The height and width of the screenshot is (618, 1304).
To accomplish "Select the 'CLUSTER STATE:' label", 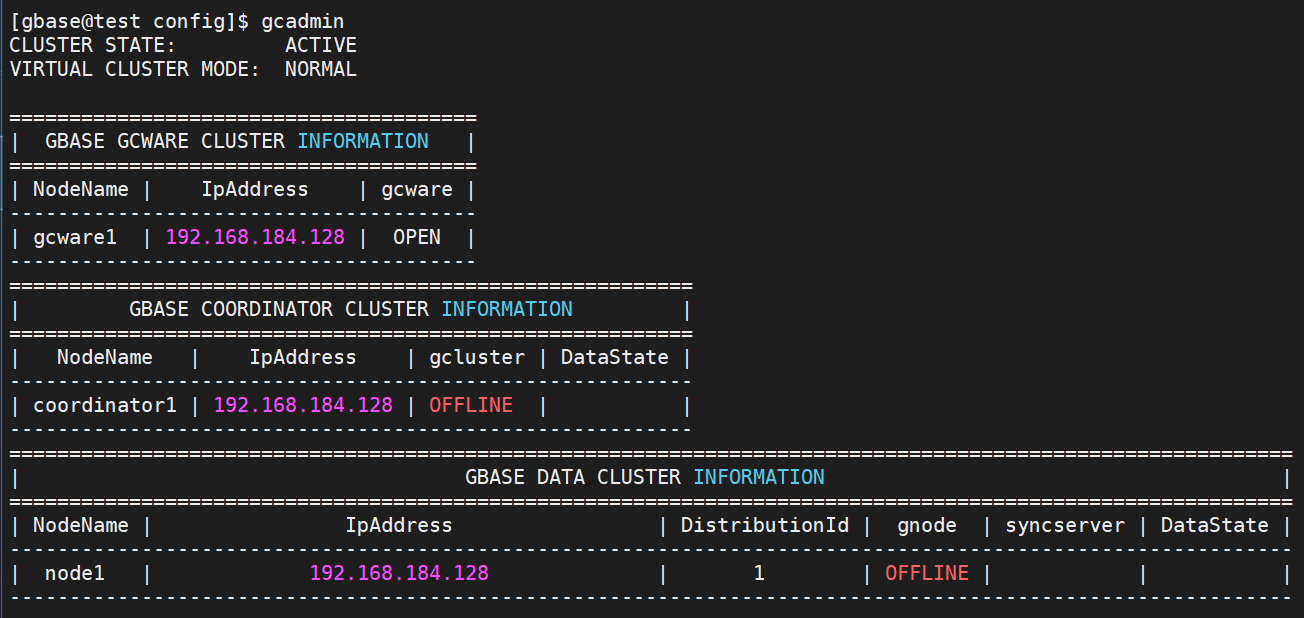I will [x=93, y=45].
